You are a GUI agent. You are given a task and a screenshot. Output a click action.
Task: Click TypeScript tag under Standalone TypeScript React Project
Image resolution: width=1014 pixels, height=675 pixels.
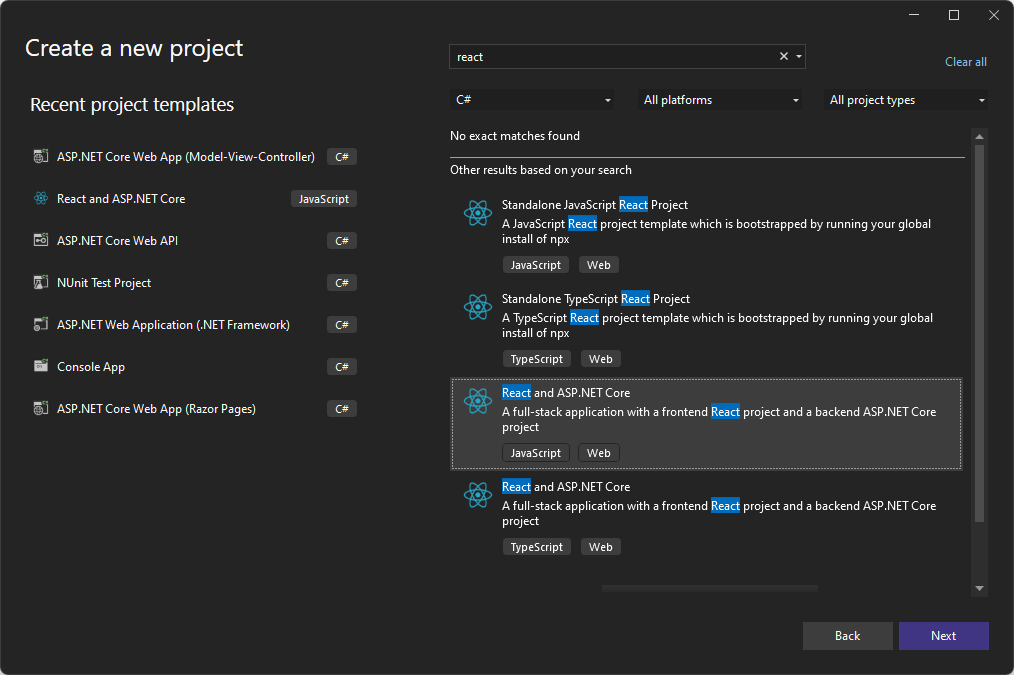[x=537, y=359]
